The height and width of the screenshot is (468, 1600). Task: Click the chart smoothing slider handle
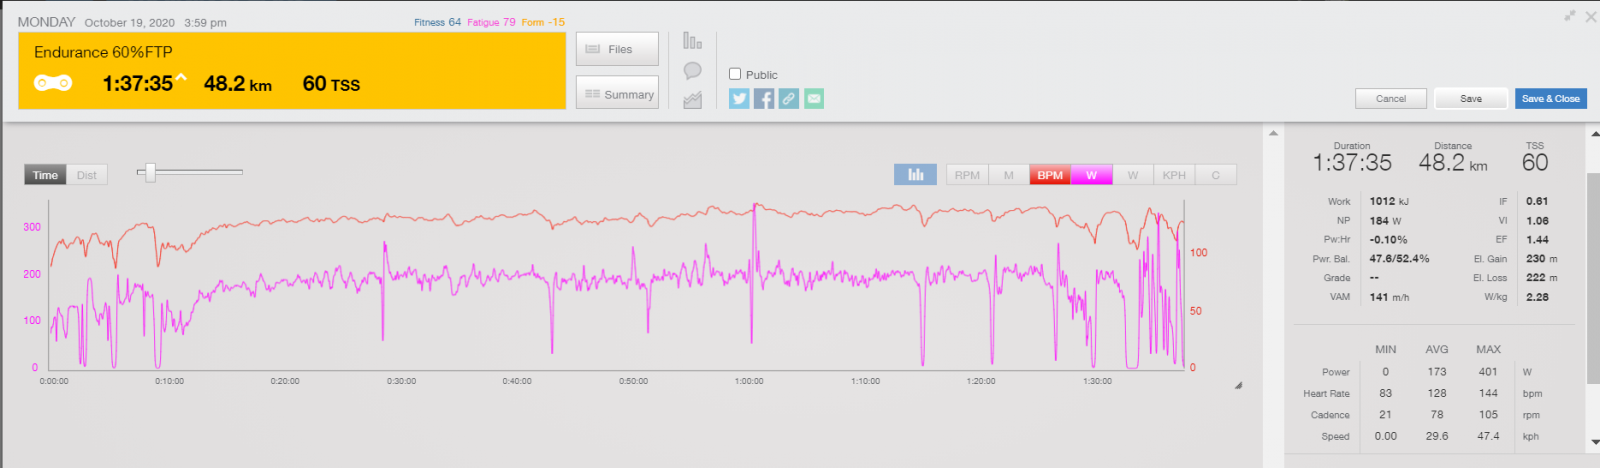tap(150, 173)
